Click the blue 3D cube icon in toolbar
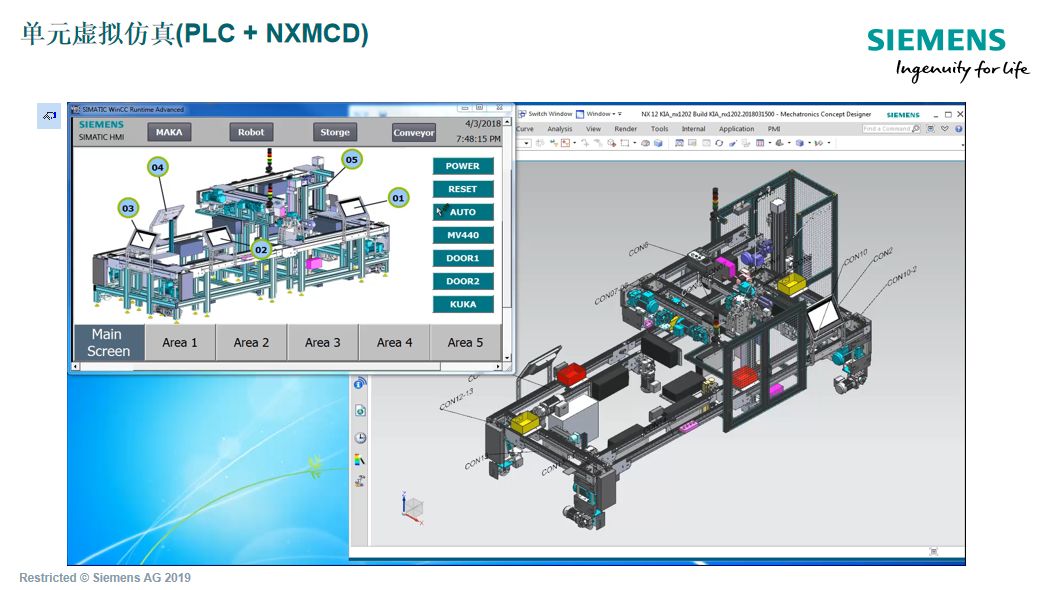The width and height of the screenshot is (1052, 590). [x=658, y=143]
